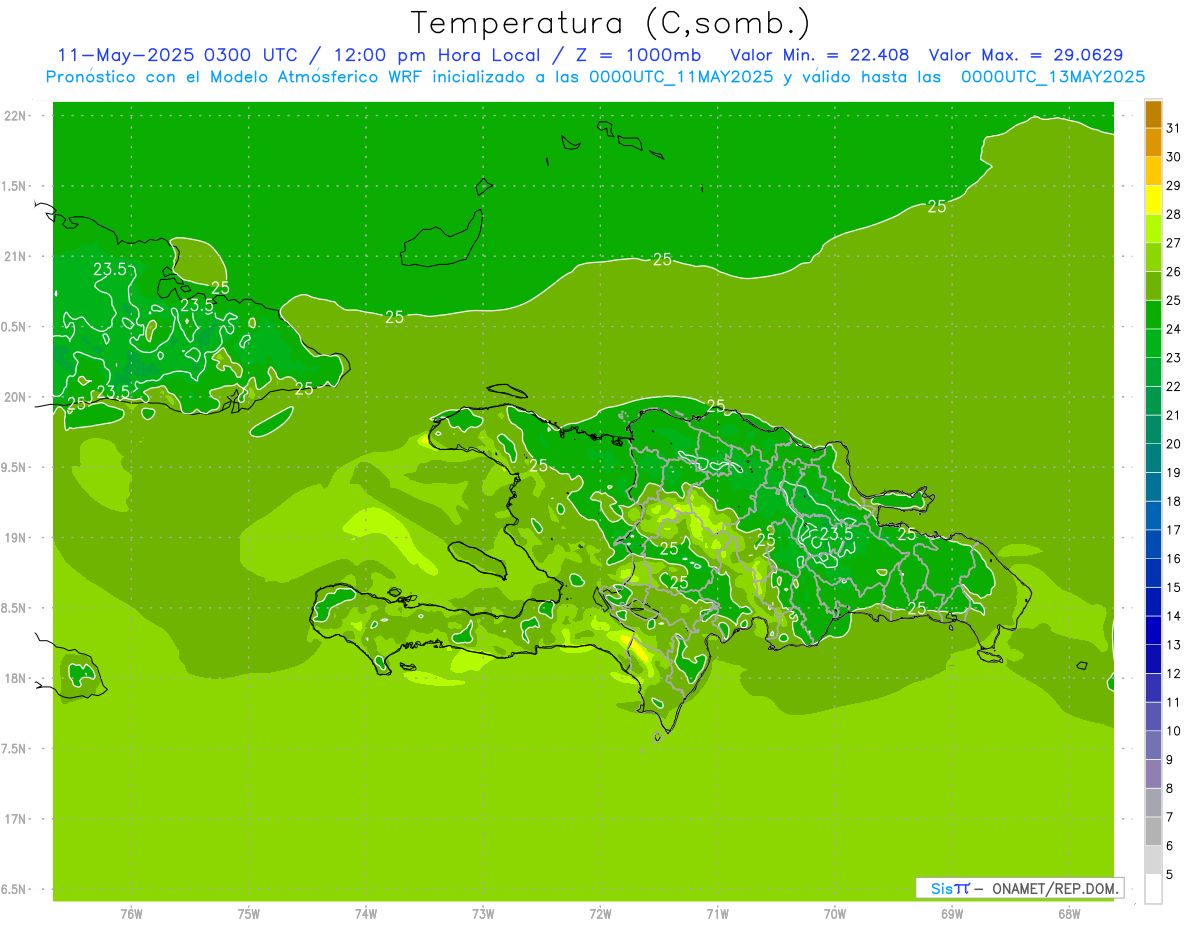Click the "8" value on the color scale
The width and height of the screenshot is (1200, 927).
point(1170,789)
